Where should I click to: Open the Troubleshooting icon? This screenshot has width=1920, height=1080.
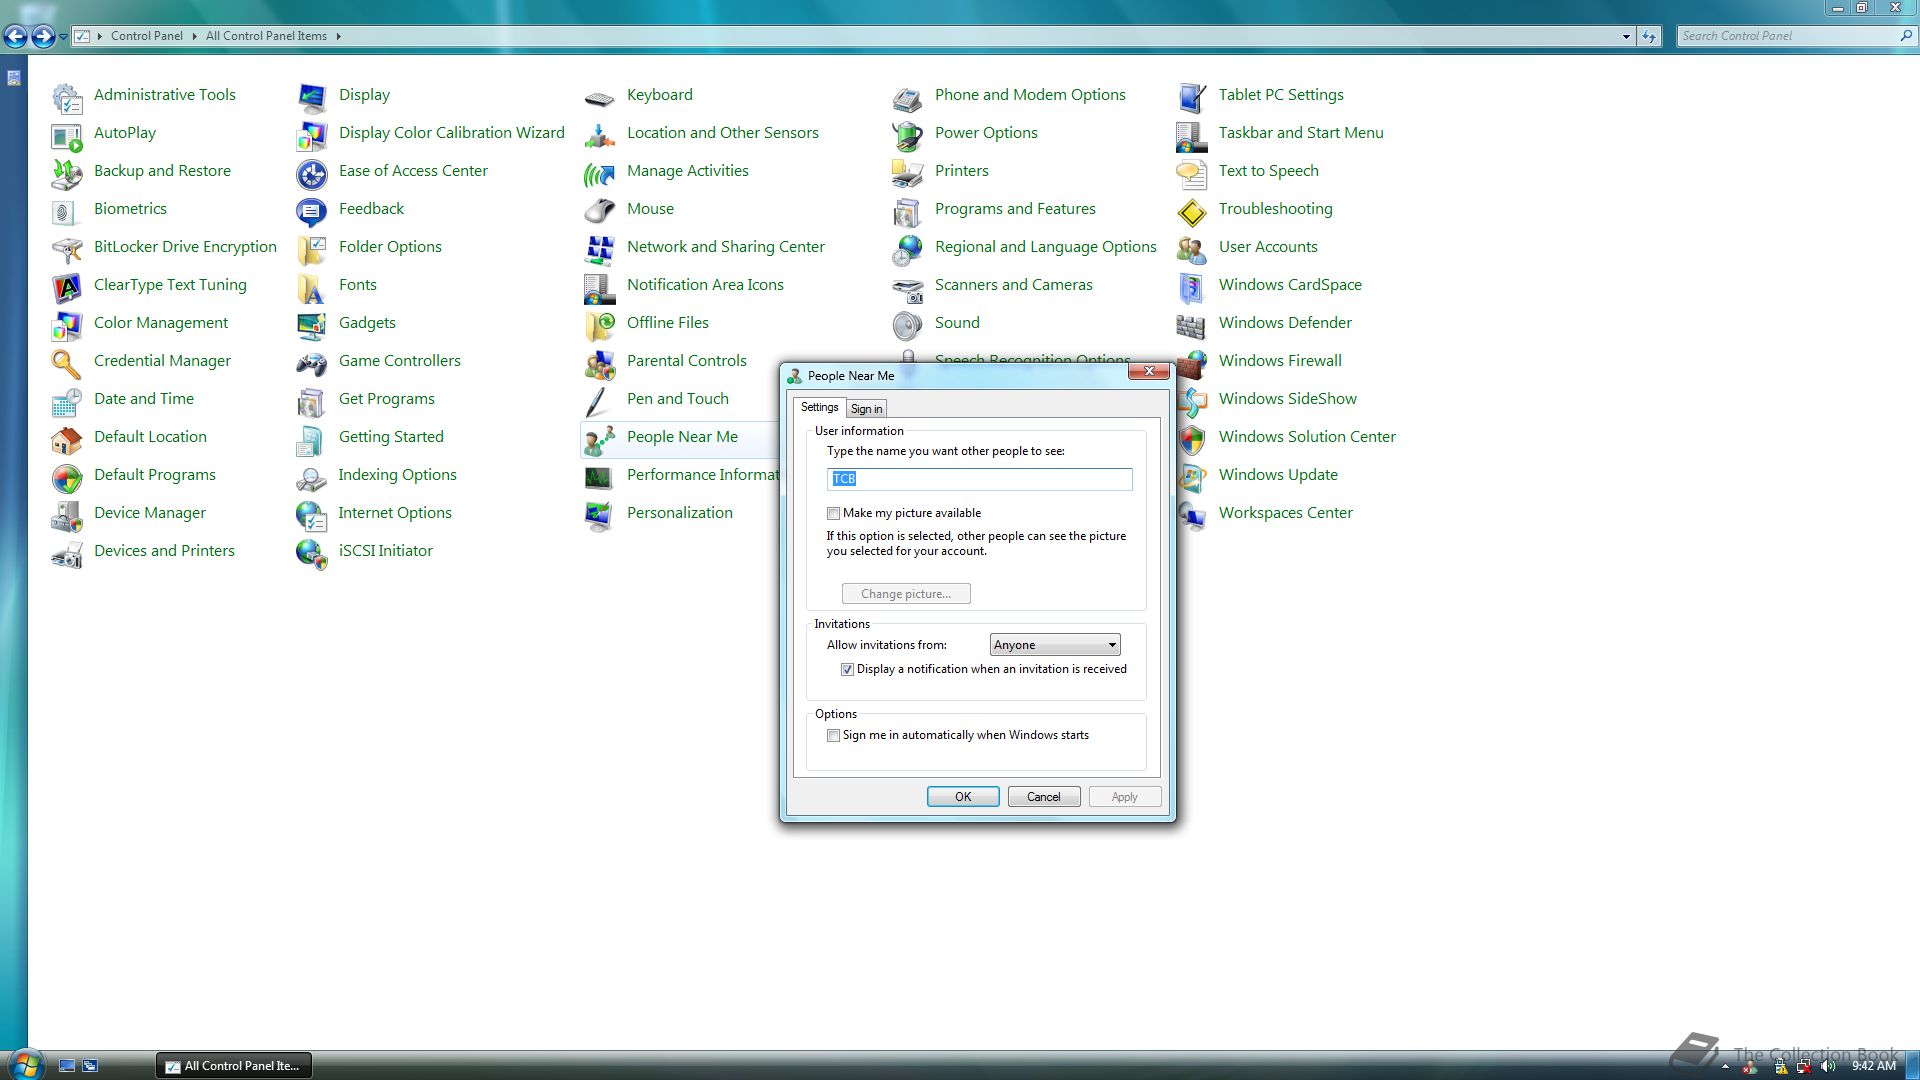click(1192, 212)
